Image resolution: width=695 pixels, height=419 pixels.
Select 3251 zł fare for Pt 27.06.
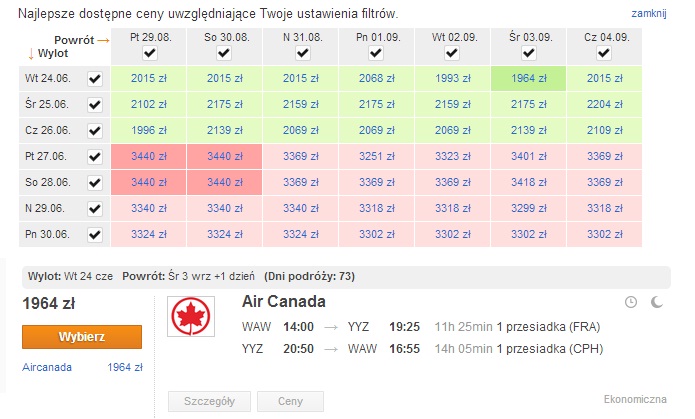tap(376, 157)
